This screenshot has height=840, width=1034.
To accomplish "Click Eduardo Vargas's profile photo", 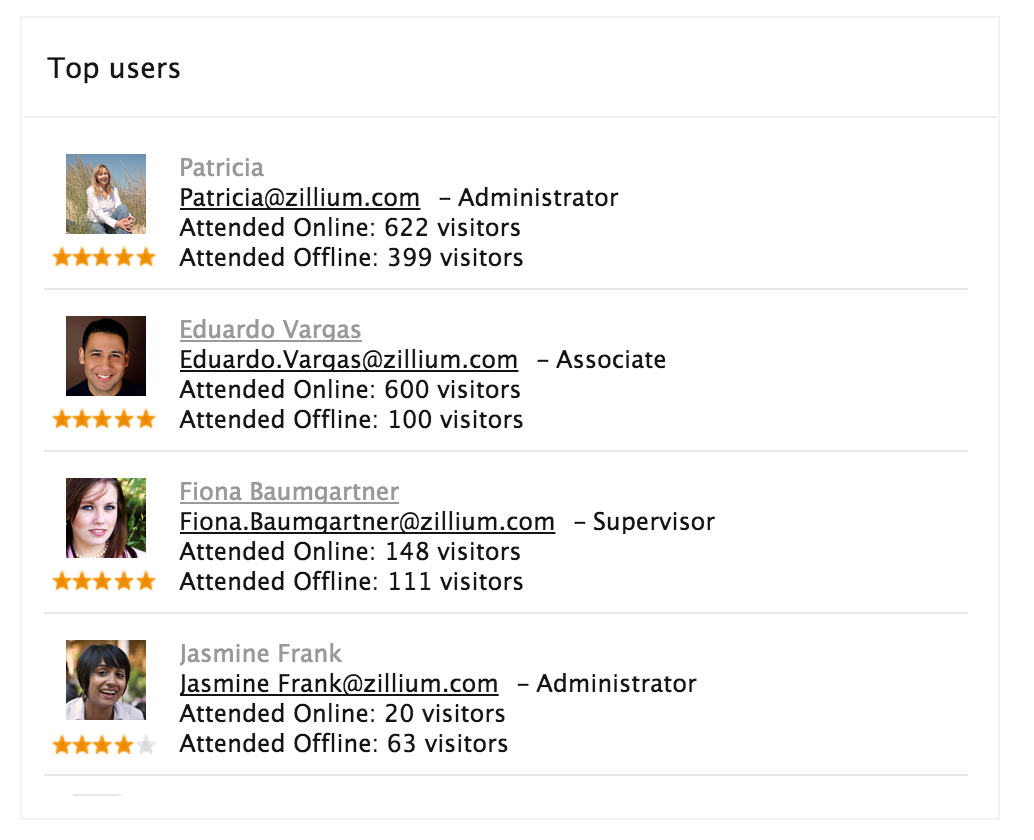I will 106,356.
